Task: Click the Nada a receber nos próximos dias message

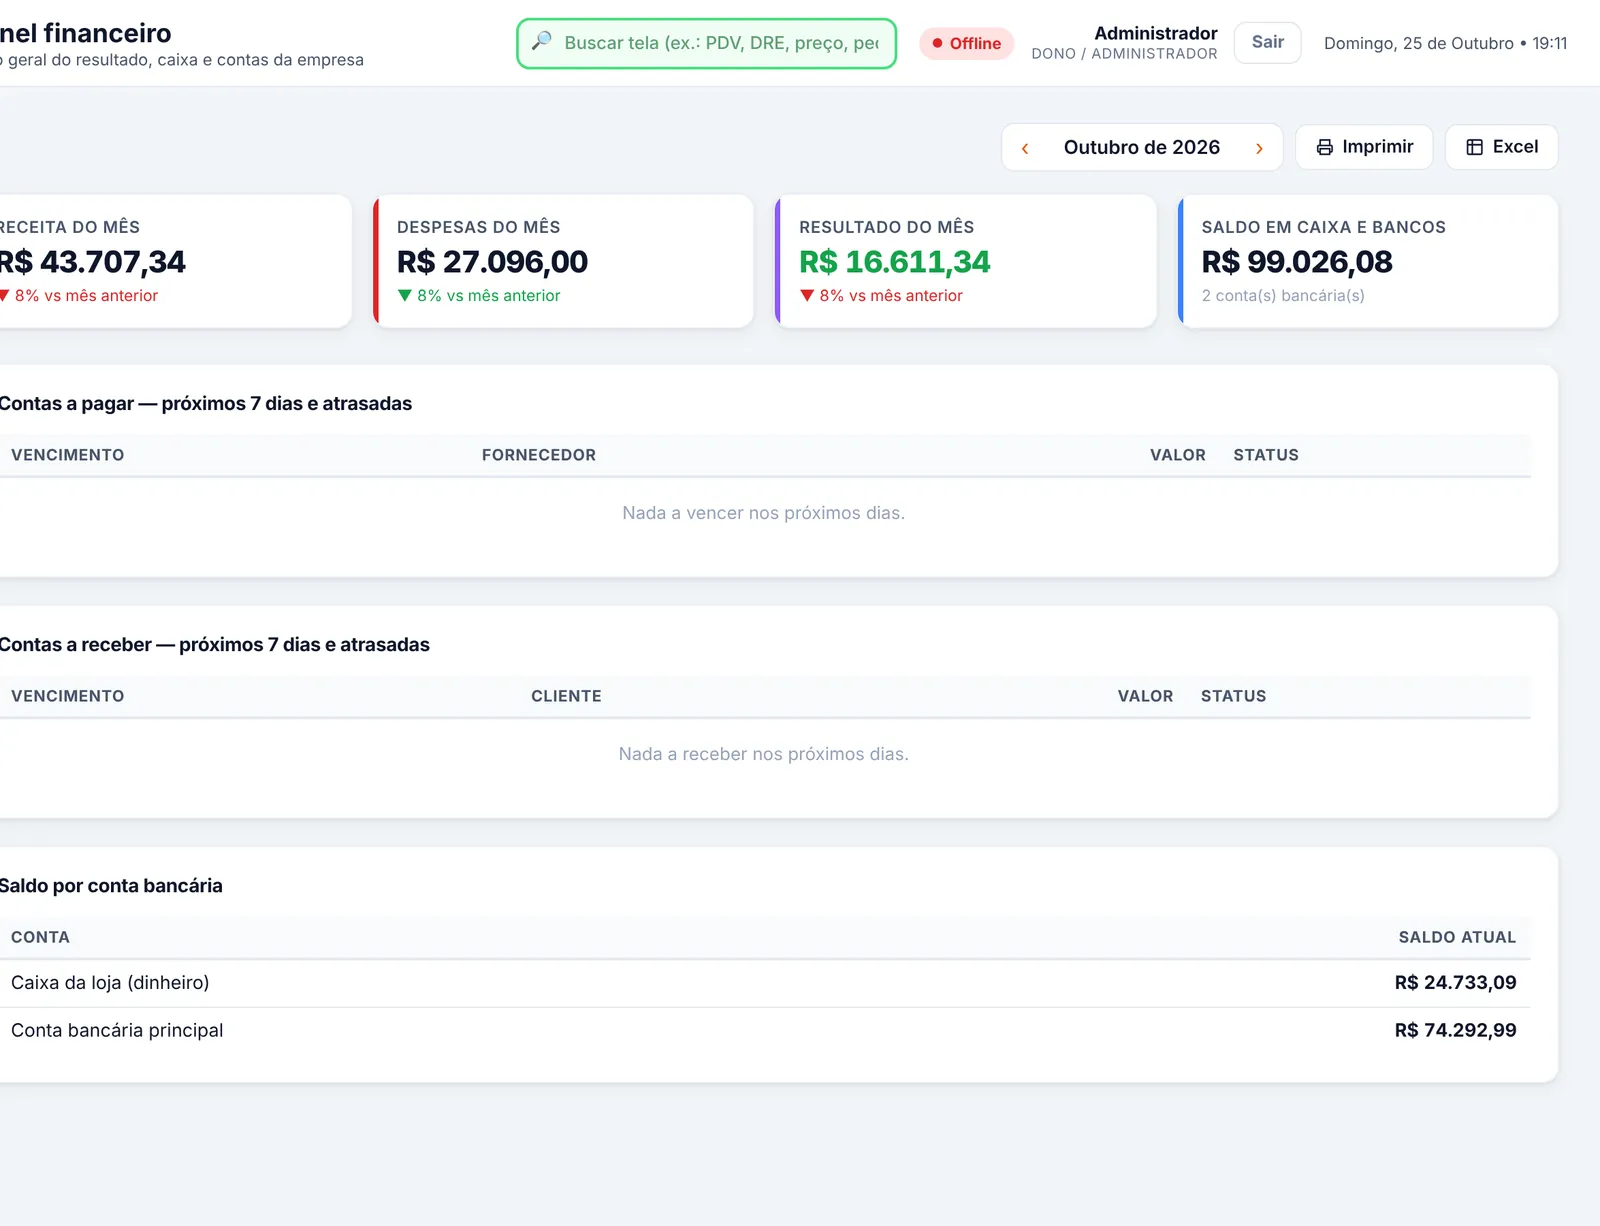Action: tap(763, 754)
